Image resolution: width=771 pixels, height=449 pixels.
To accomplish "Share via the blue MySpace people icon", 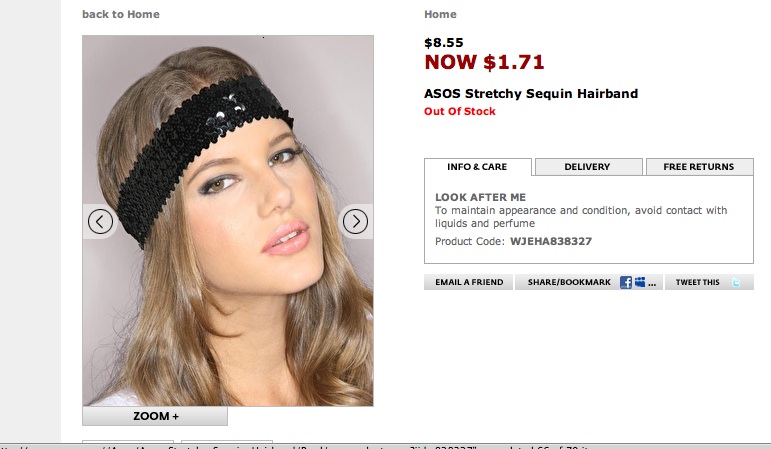I will pos(640,282).
